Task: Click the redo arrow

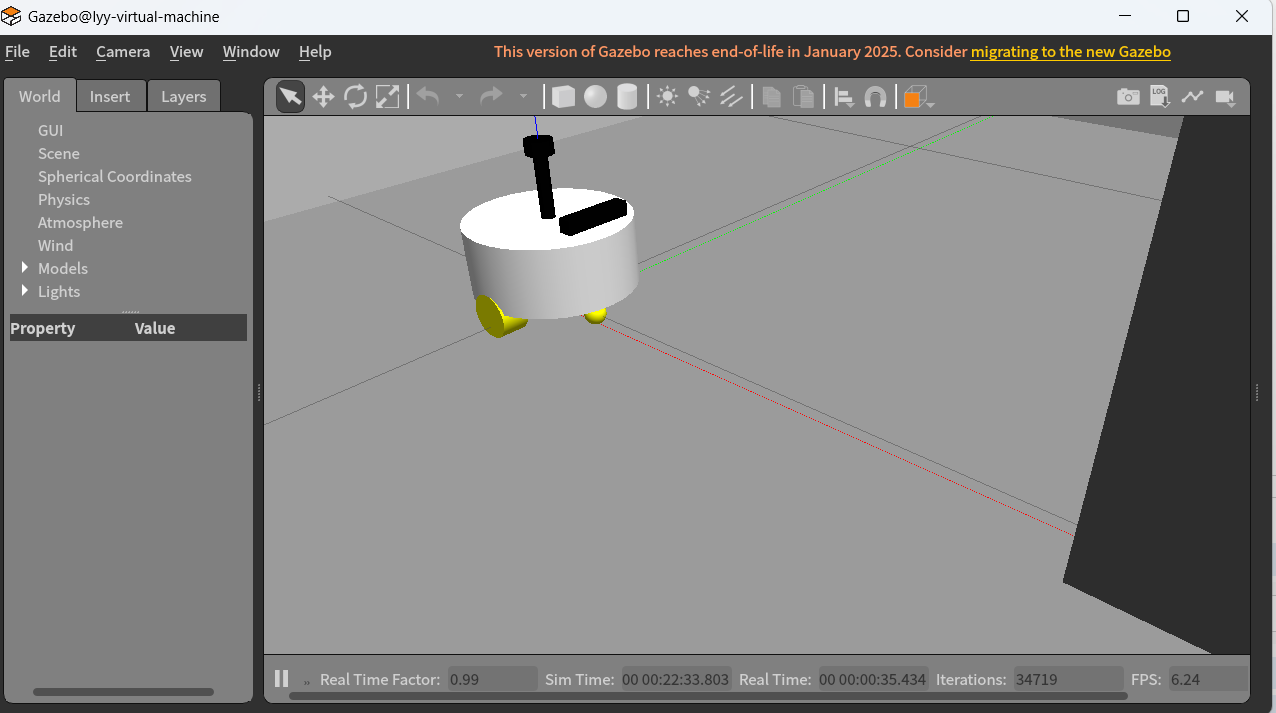Action: point(491,96)
